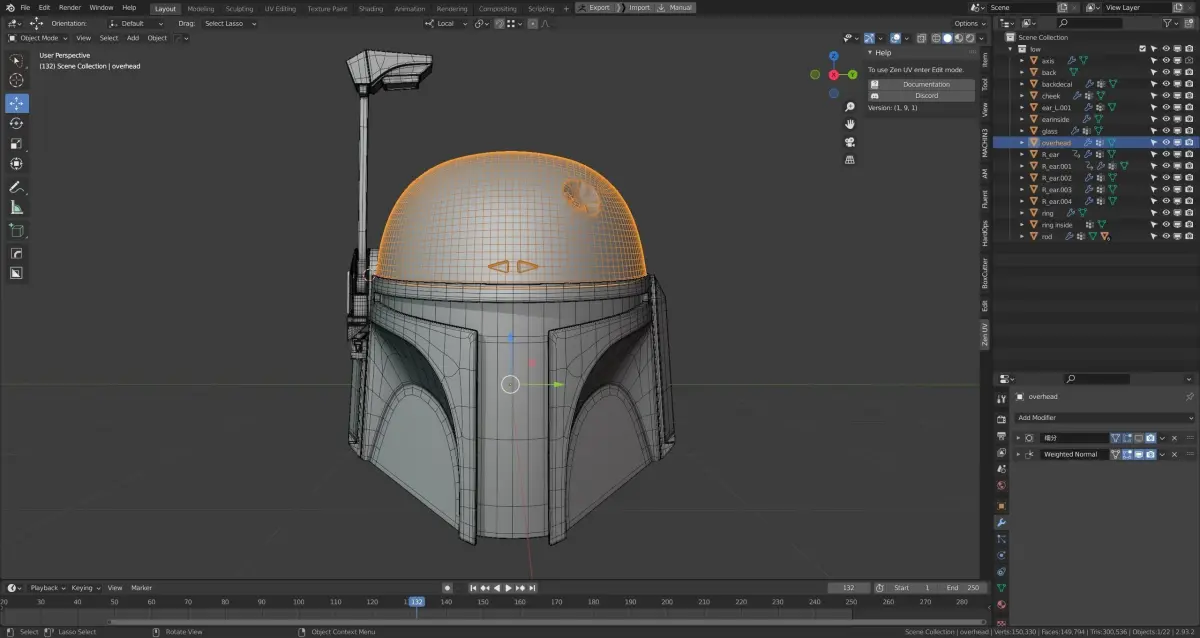Click the camera view icon in viewport

click(x=850, y=142)
